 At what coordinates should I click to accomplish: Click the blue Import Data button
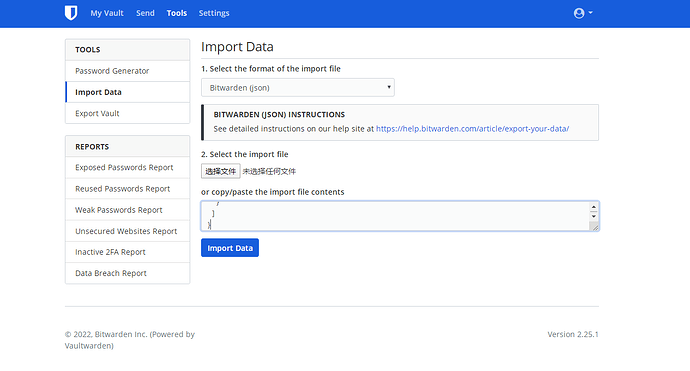(230, 248)
